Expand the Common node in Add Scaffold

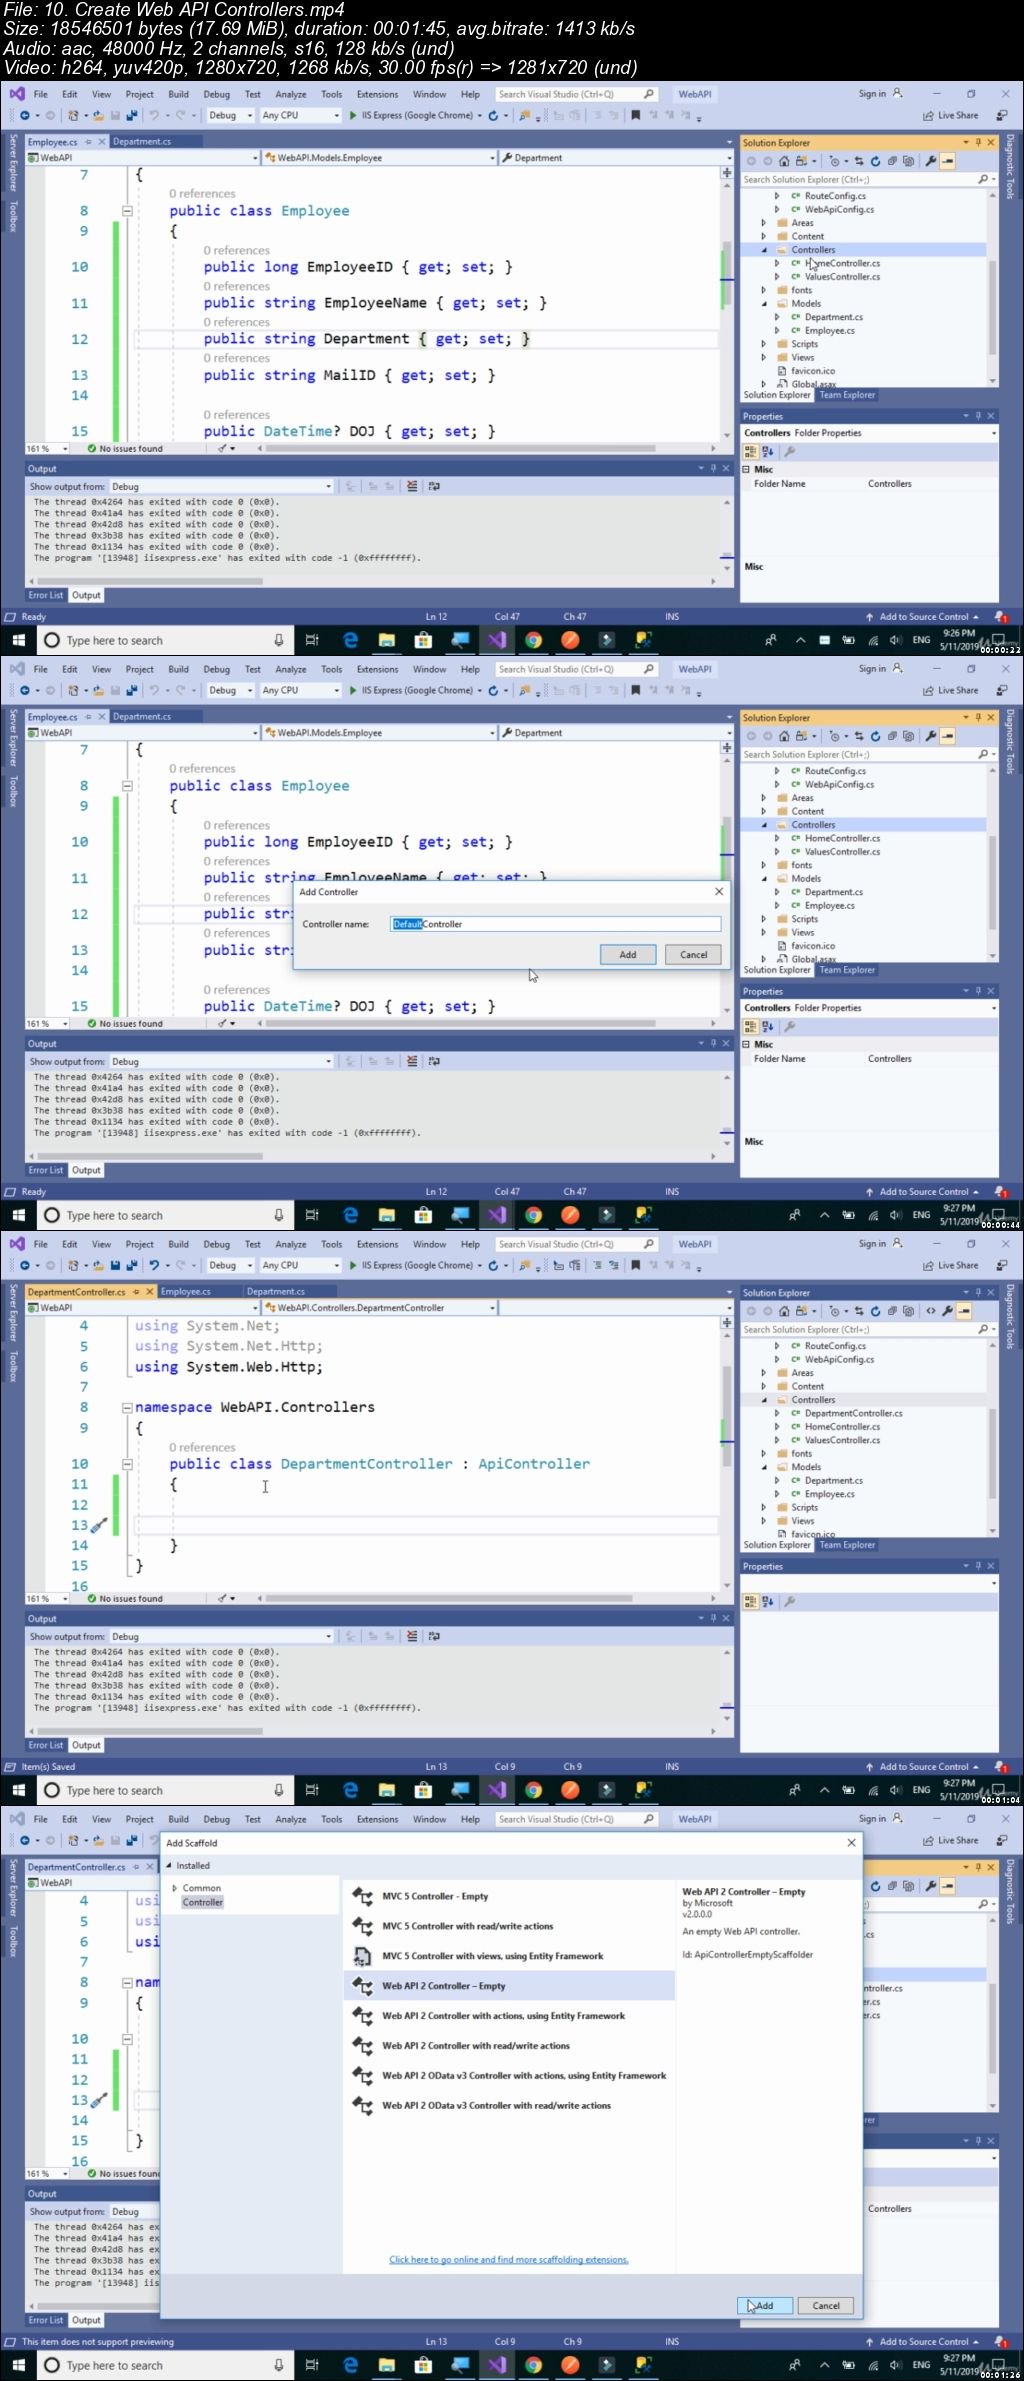click(x=175, y=1888)
